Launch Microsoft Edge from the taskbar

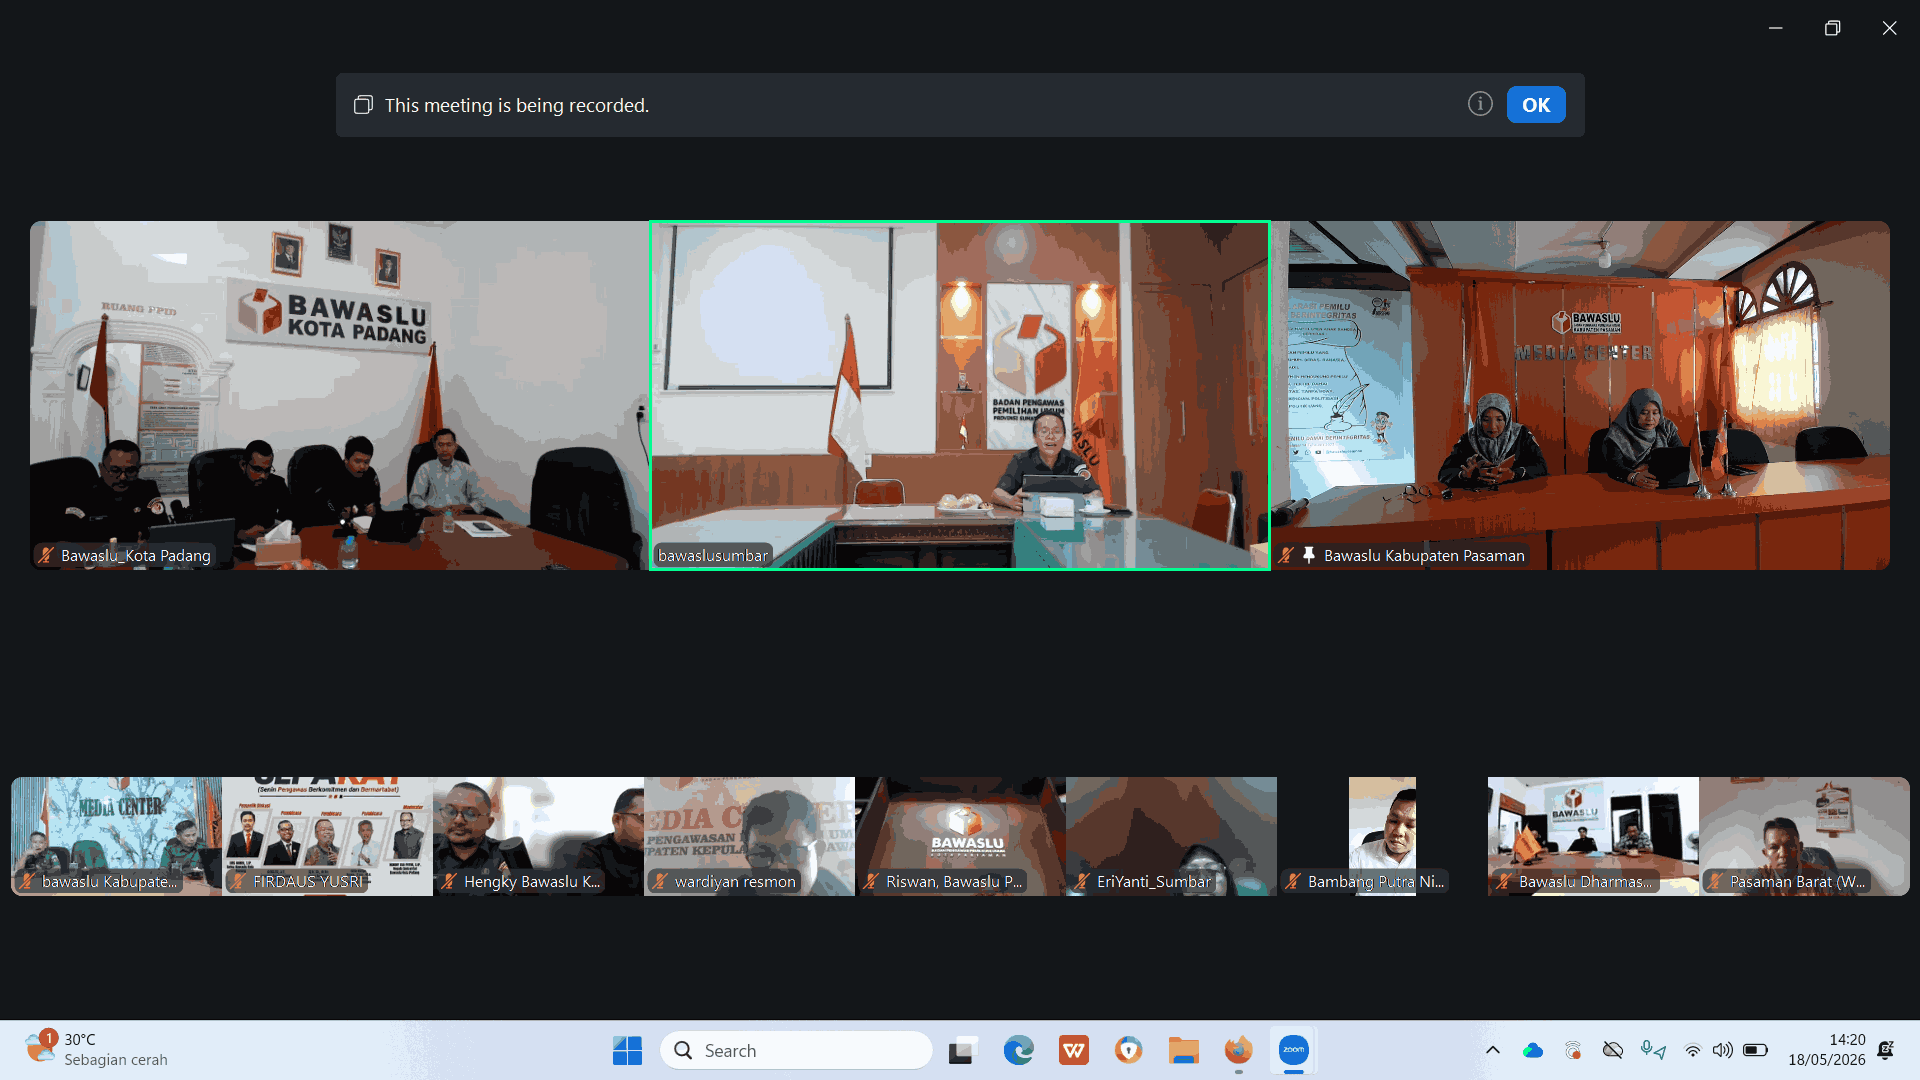pos(1018,1050)
